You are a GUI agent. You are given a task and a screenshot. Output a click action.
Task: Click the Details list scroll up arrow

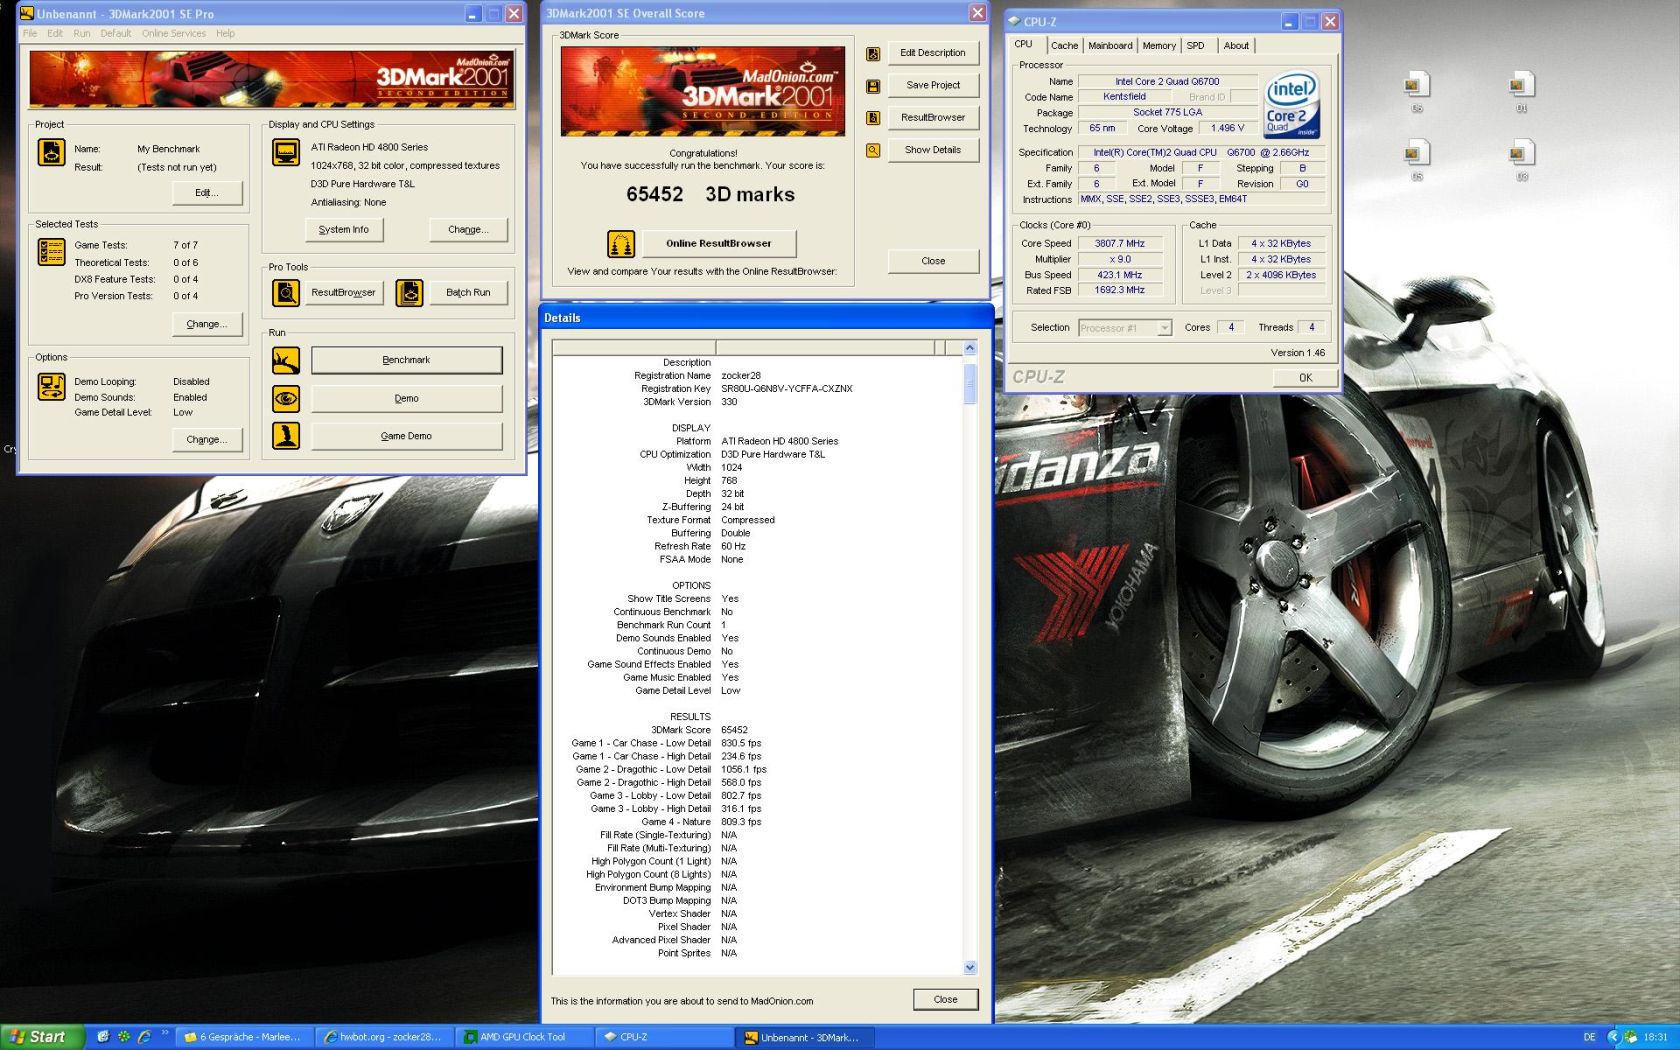tap(969, 348)
